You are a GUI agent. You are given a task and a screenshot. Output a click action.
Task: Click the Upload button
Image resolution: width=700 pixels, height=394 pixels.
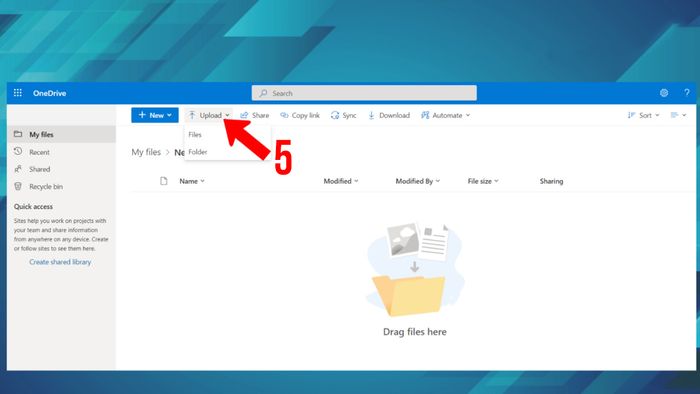coord(208,115)
